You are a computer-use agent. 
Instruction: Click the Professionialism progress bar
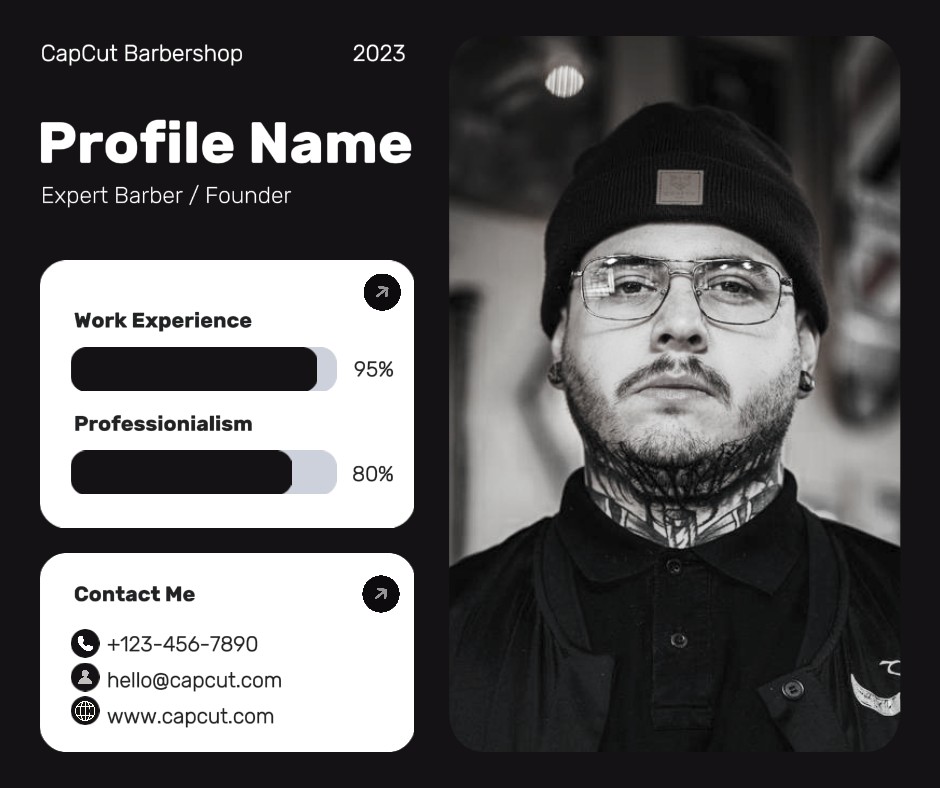click(203, 472)
